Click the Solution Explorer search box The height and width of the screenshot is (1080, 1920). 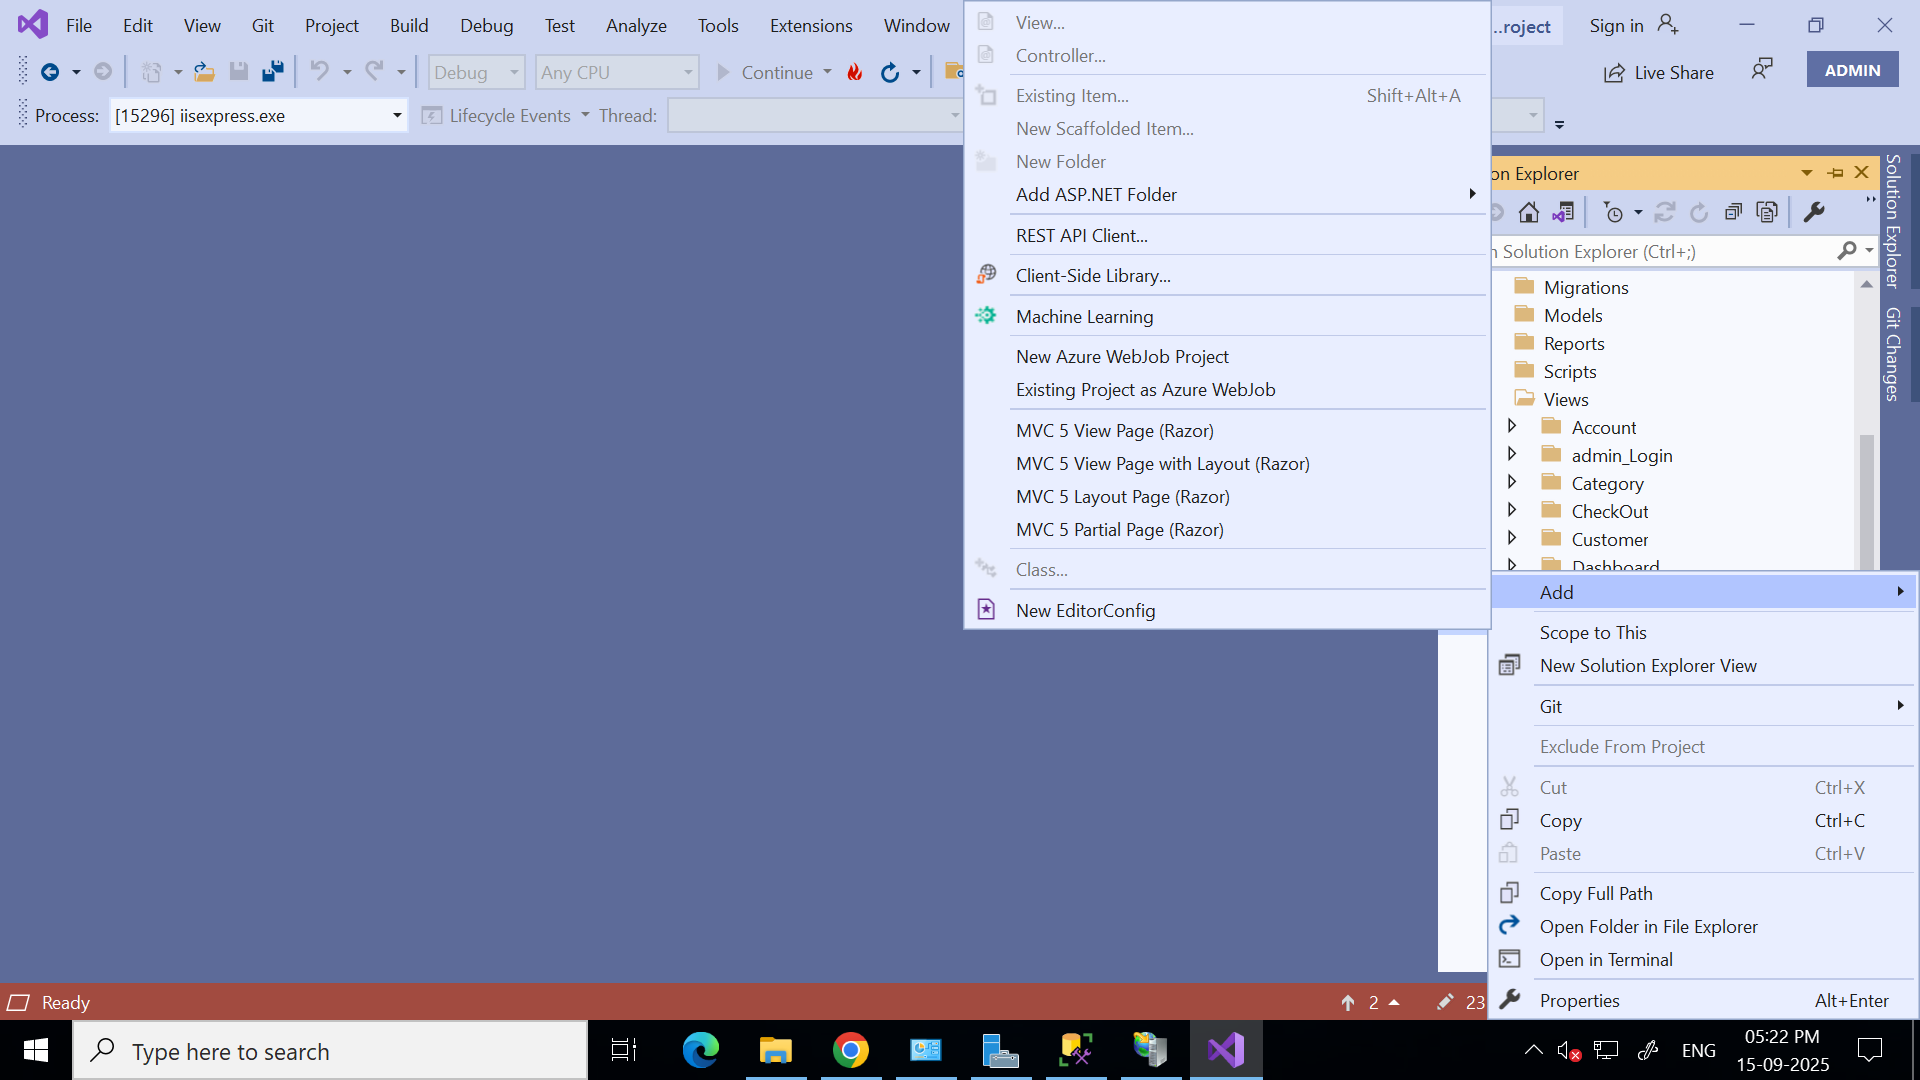1660,252
